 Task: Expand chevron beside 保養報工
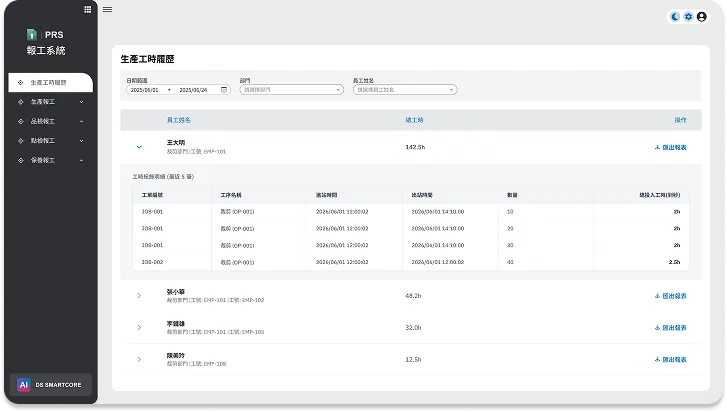(x=82, y=160)
